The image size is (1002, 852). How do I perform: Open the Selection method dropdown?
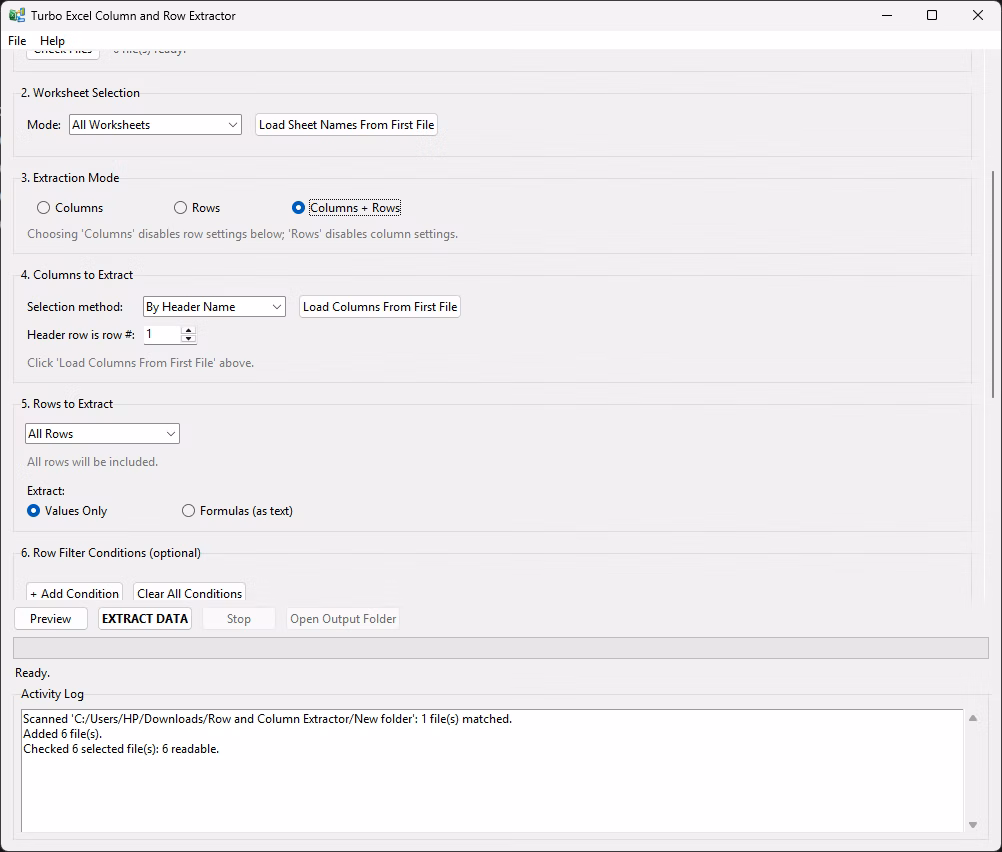pyautogui.click(x=214, y=307)
